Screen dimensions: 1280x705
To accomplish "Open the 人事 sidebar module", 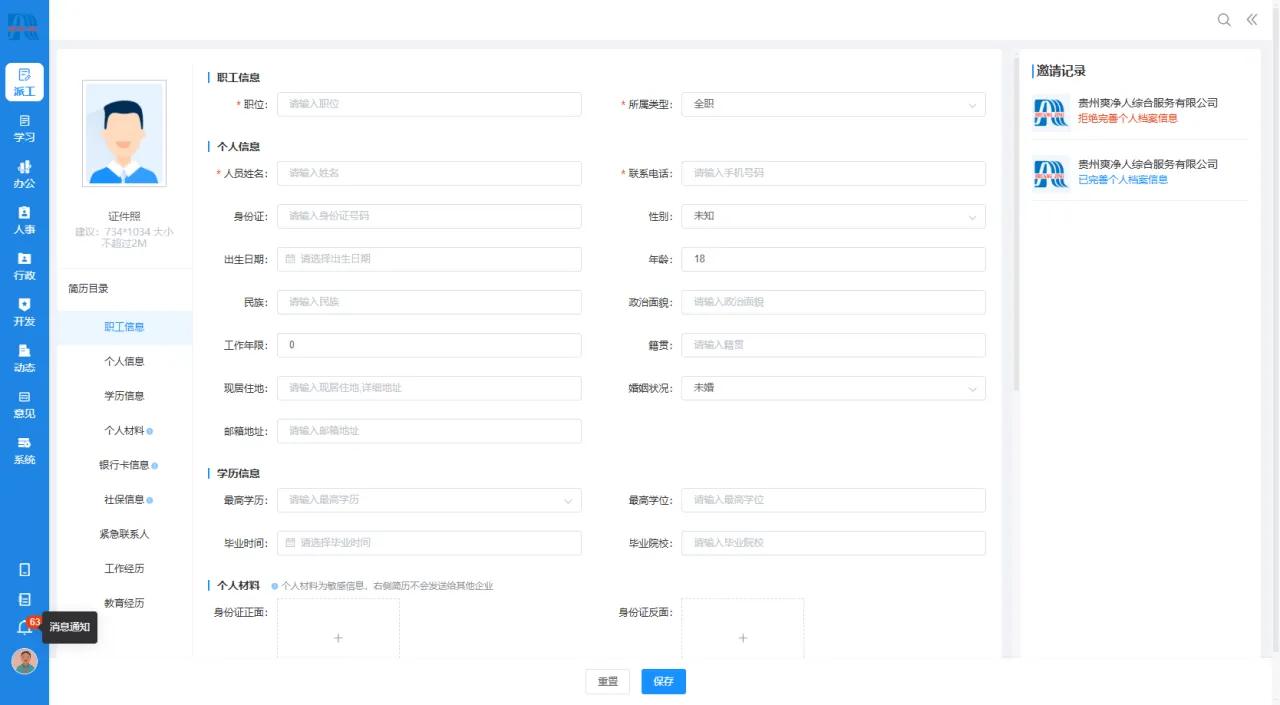I will [x=24, y=220].
